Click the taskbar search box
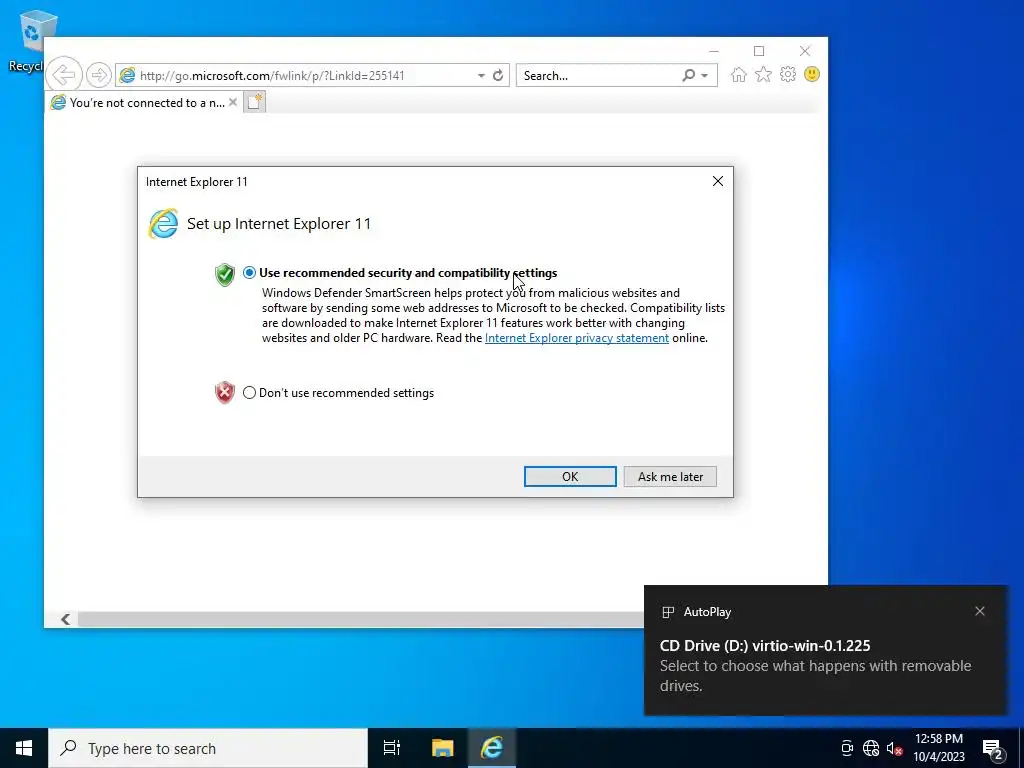Image resolution: width=1024 pixels, height=768 pixels. (x=208, y=748)
